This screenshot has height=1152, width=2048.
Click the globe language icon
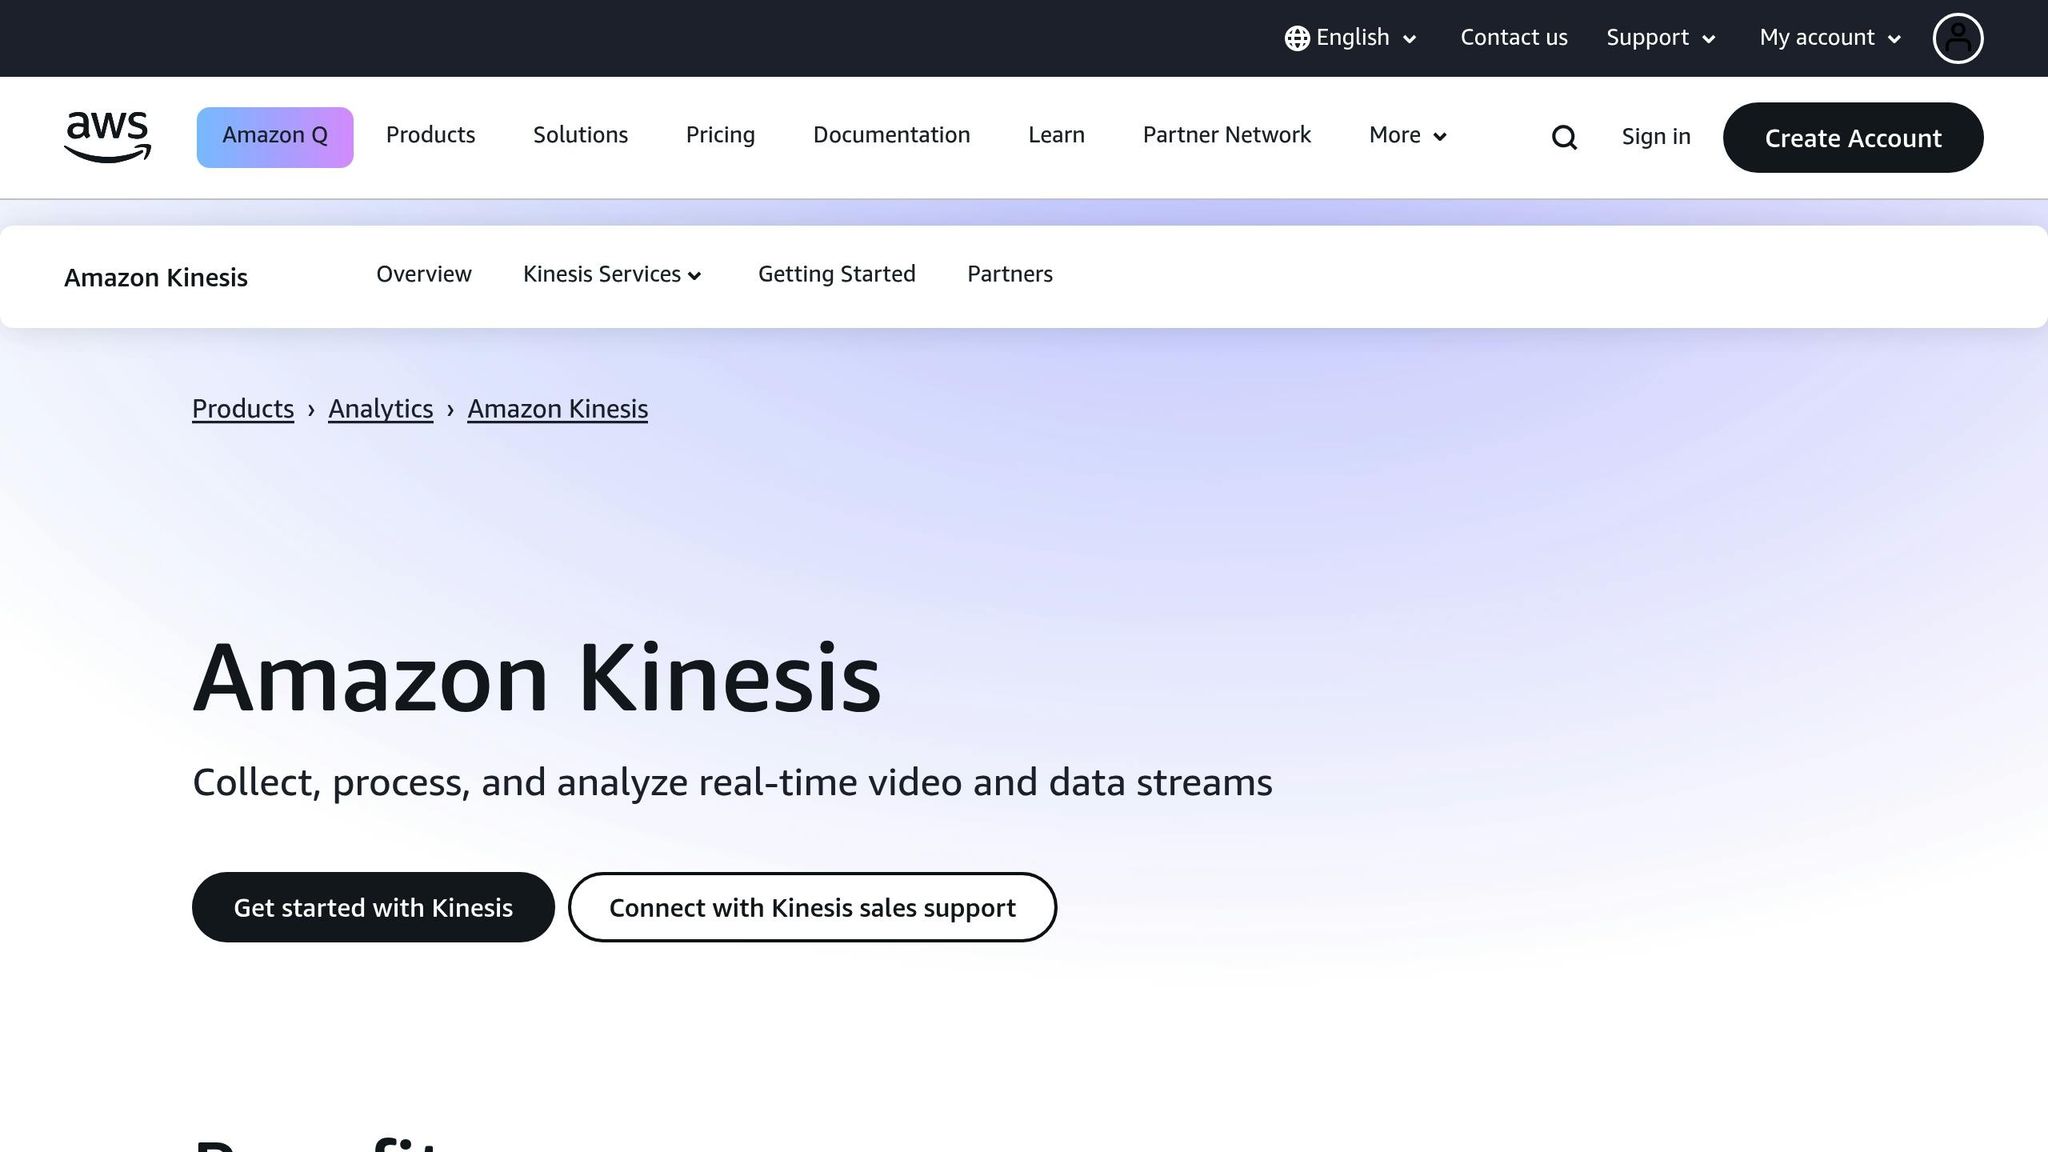pyautogui.click(x=1297, y=38)
